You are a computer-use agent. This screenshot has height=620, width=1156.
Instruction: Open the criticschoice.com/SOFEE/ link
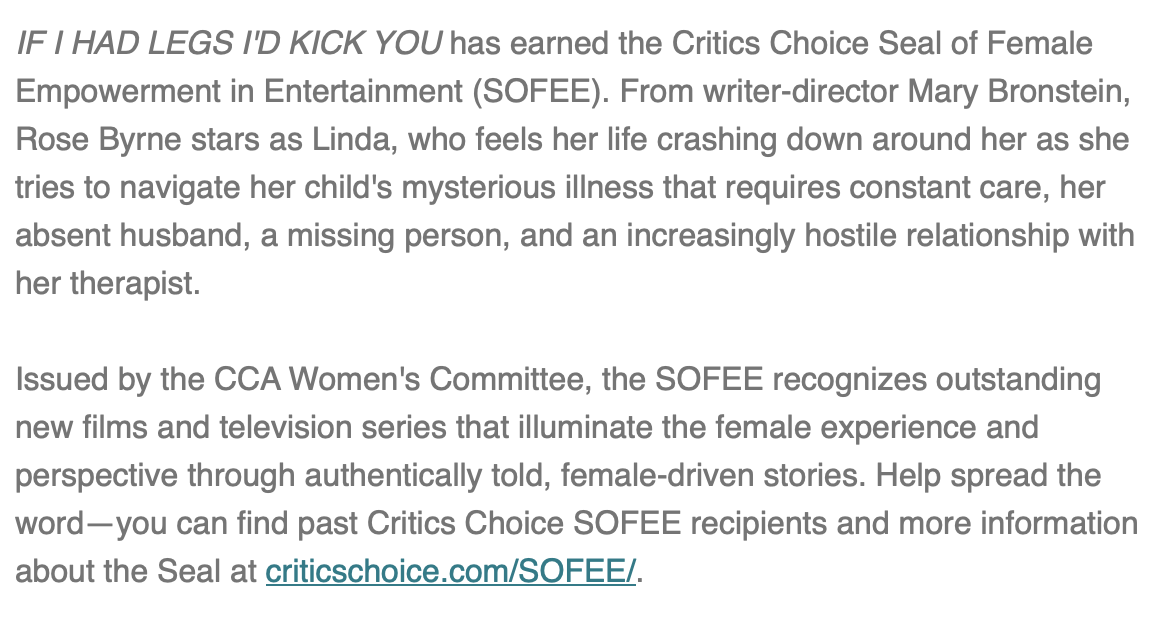point(450,572)
